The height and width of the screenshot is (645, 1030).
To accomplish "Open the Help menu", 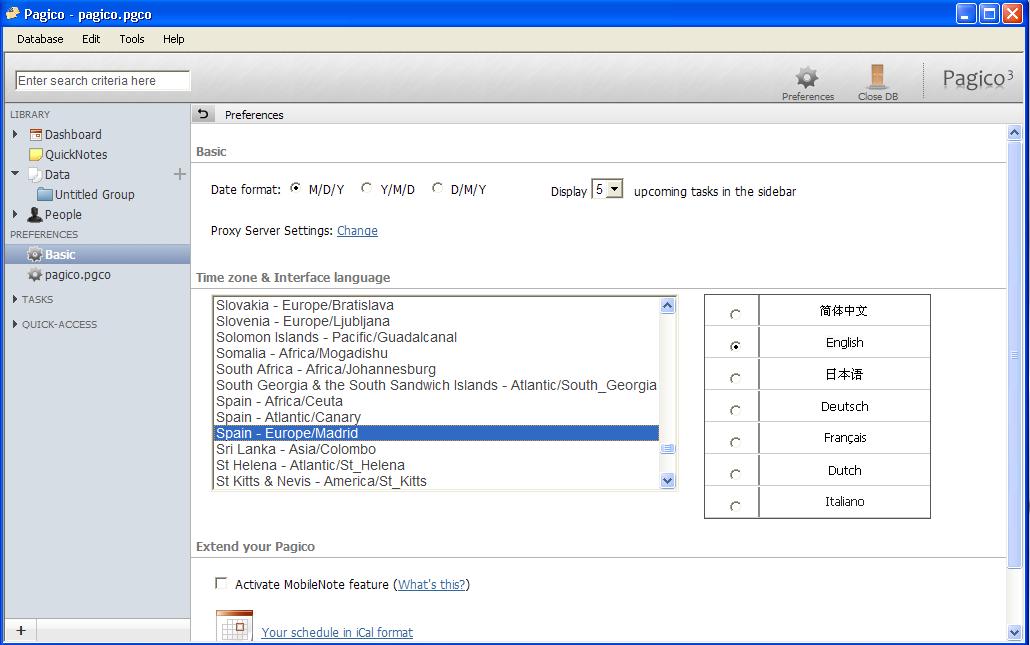I will click(x=173, y=39).
